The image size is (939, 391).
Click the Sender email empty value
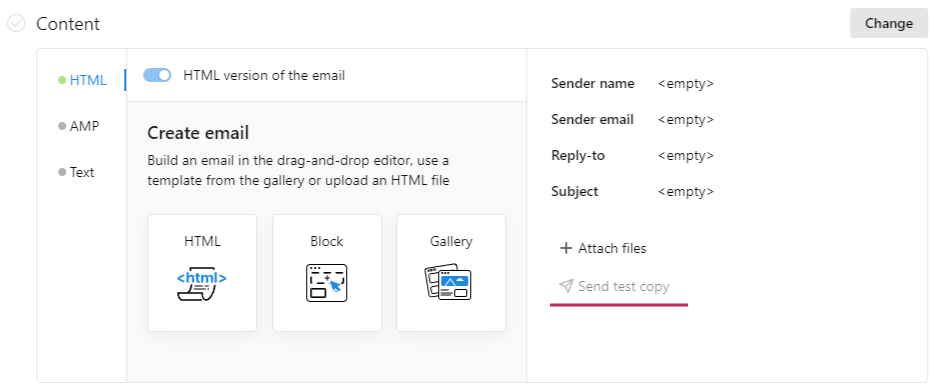point(686,120)
